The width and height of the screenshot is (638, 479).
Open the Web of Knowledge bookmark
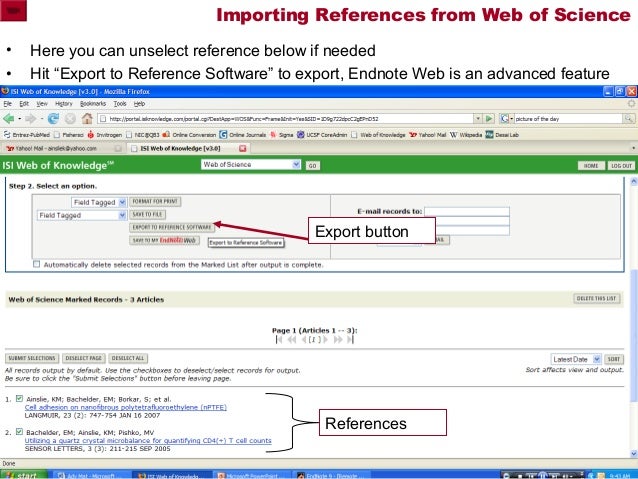[x=378, y=135]
